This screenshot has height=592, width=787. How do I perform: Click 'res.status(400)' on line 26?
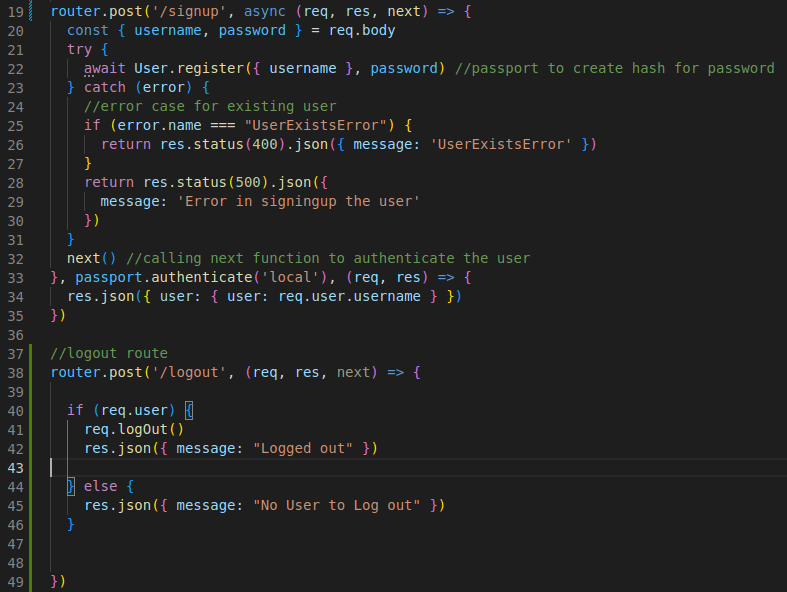[x=222, y=144]
